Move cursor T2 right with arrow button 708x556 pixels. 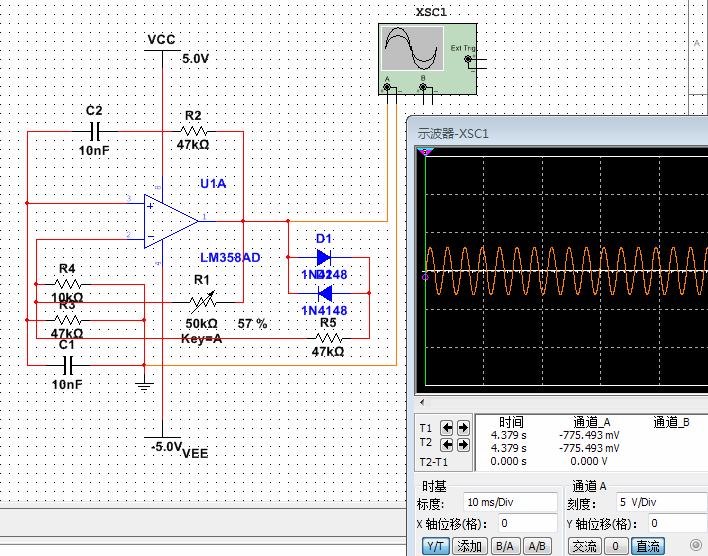pos(463,445)
